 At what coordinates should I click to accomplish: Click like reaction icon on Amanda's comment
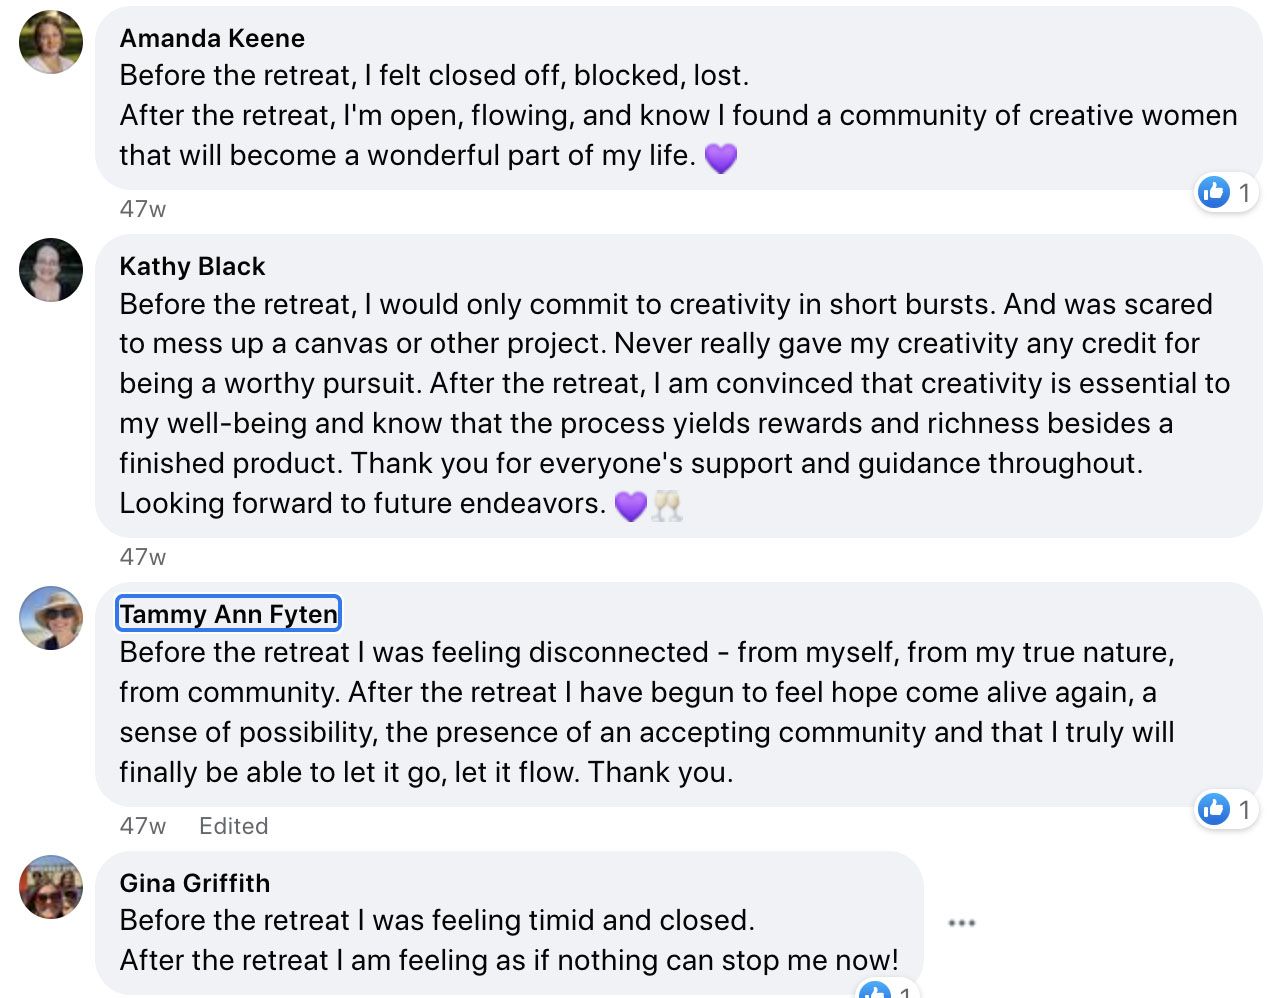pyautogui.click(x=1214, y=191)
